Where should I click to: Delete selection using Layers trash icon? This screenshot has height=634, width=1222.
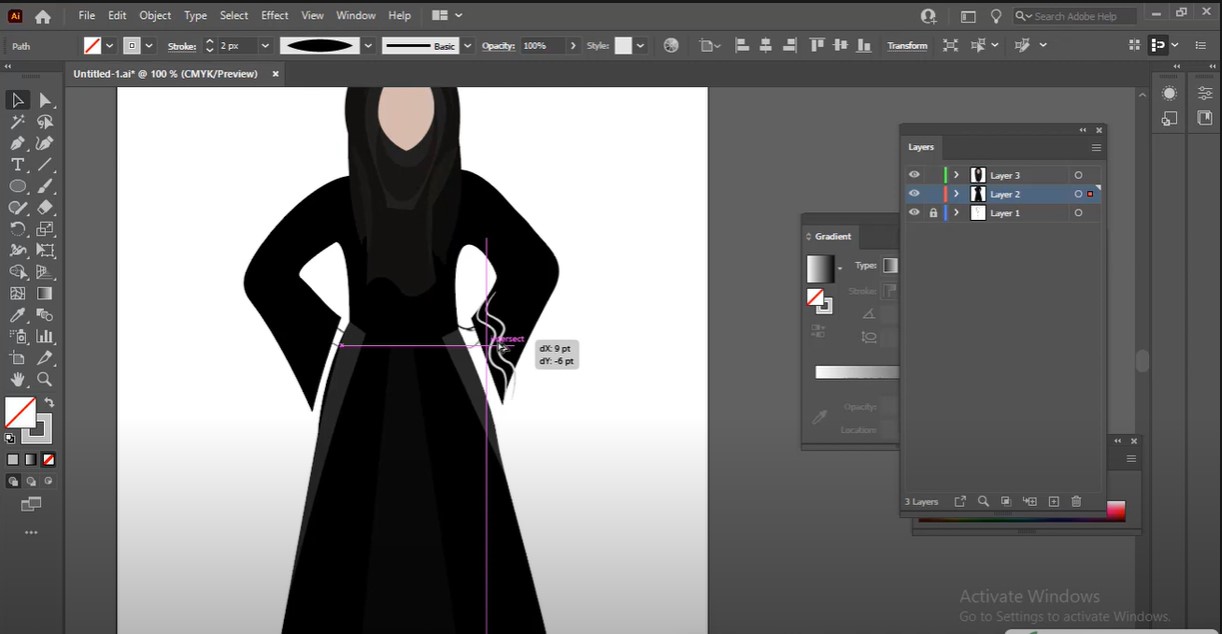pyautogui.click(x=1076, y=501)
